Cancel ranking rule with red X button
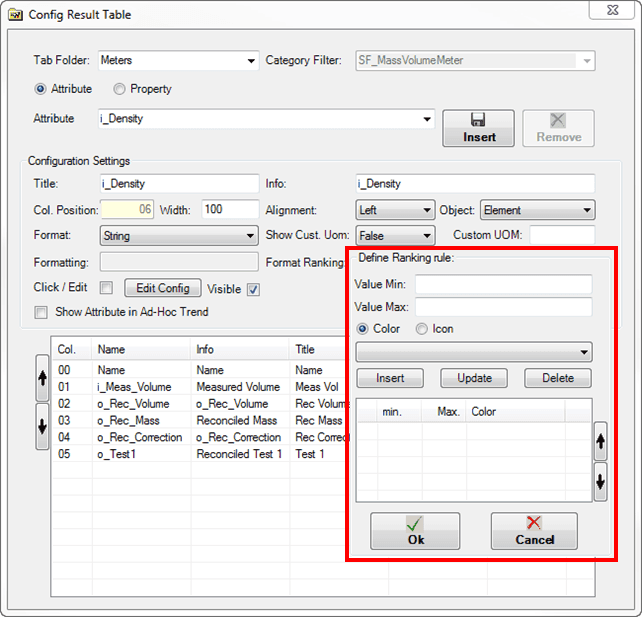 (534, 531)
